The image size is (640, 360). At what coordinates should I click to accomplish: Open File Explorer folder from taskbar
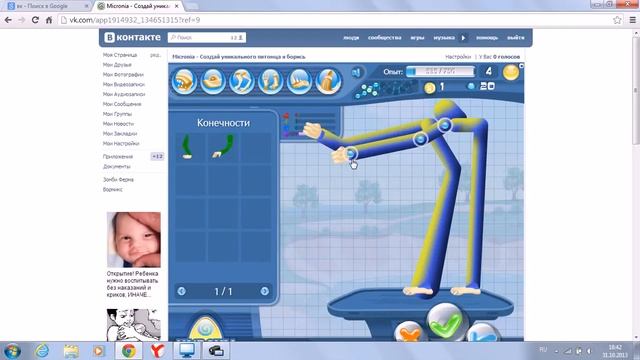pyautogui.click(x=71, y=351)
